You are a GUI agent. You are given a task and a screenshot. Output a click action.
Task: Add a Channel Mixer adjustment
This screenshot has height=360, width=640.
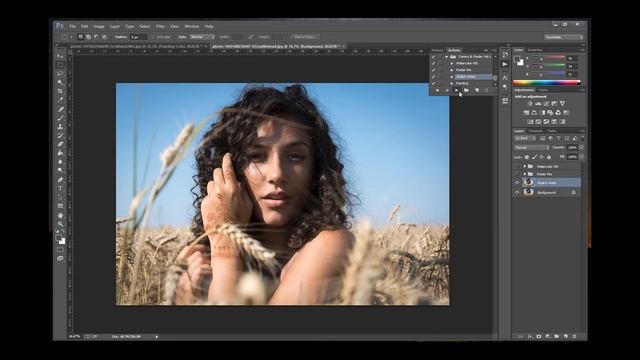(558, 113)
